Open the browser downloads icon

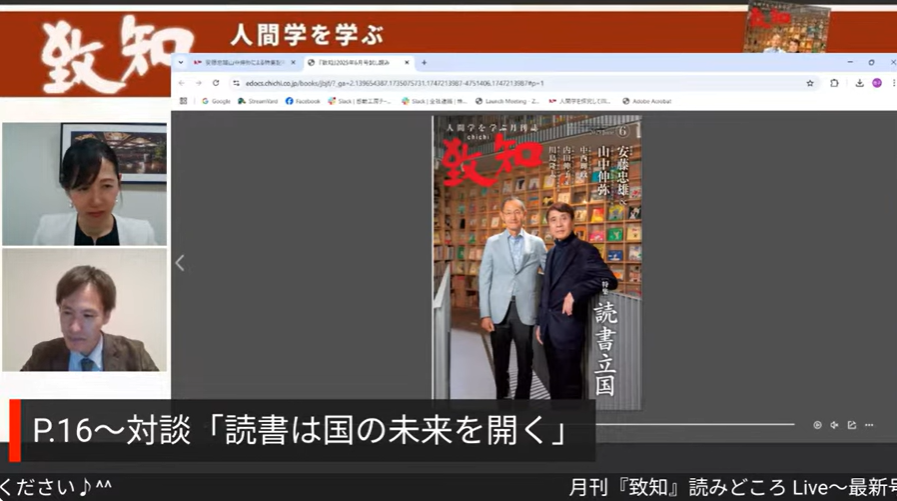pos(859,83)
